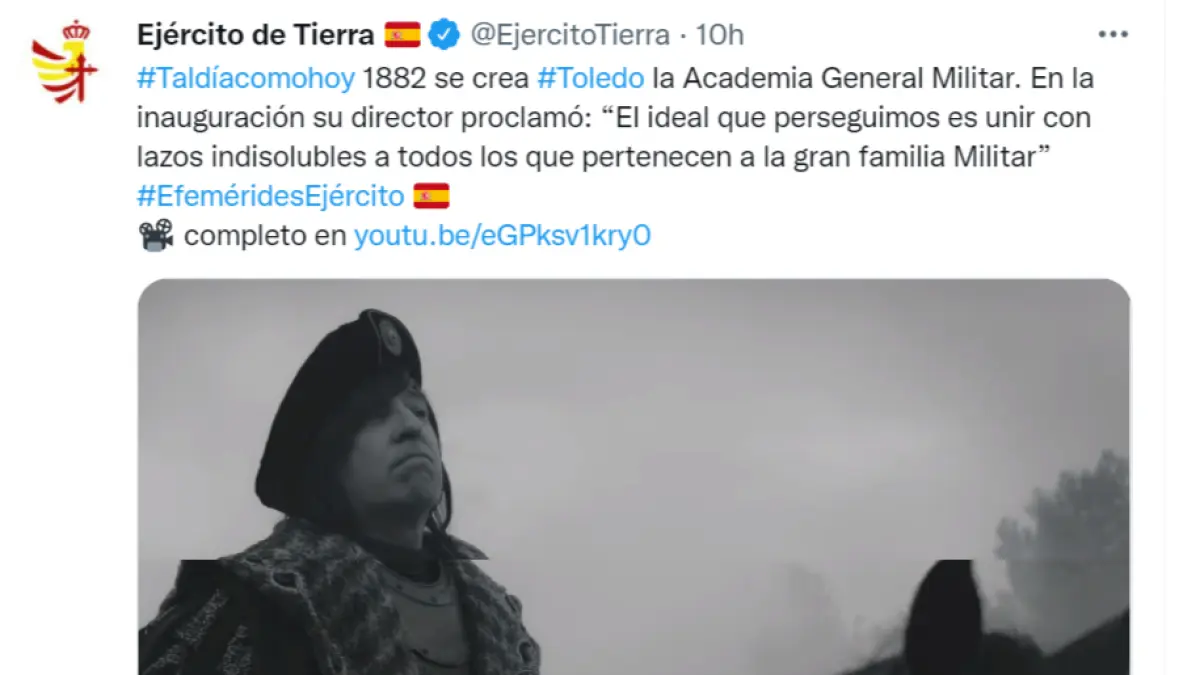
Task: Click the blue verified badge
Action: pyautogui.click(x=445, y=35)
